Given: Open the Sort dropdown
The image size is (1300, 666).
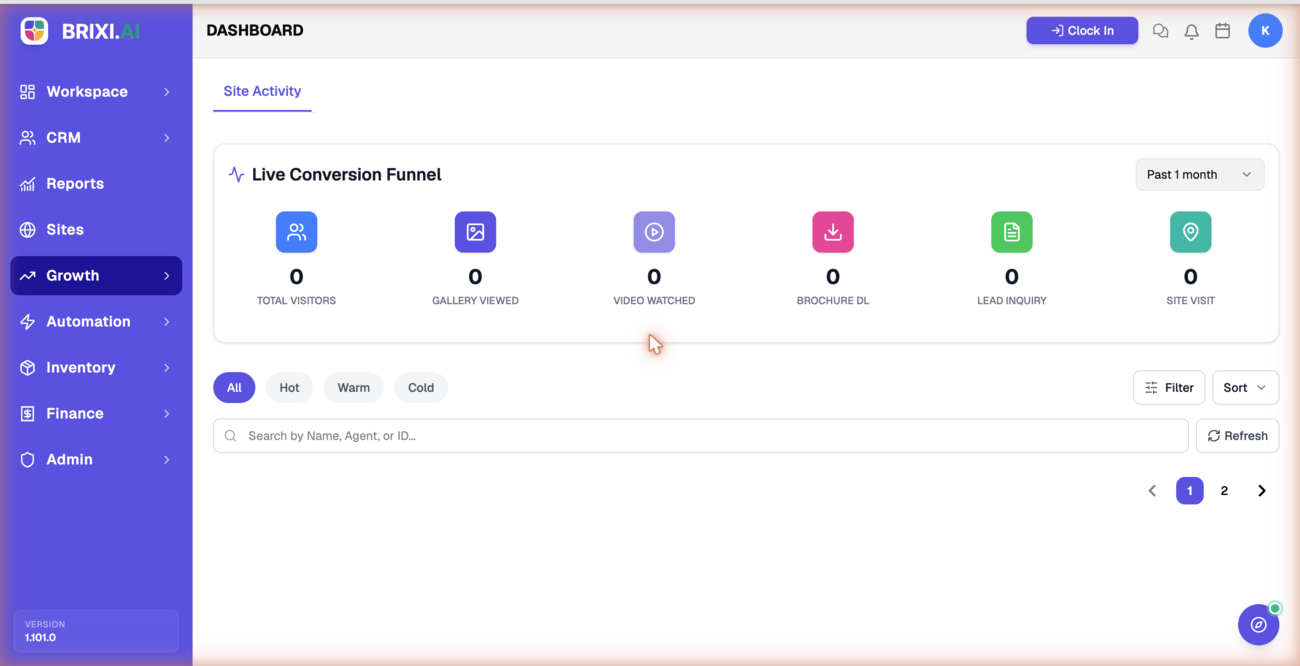Looking at the screenshot, I should pos(1245,388).
